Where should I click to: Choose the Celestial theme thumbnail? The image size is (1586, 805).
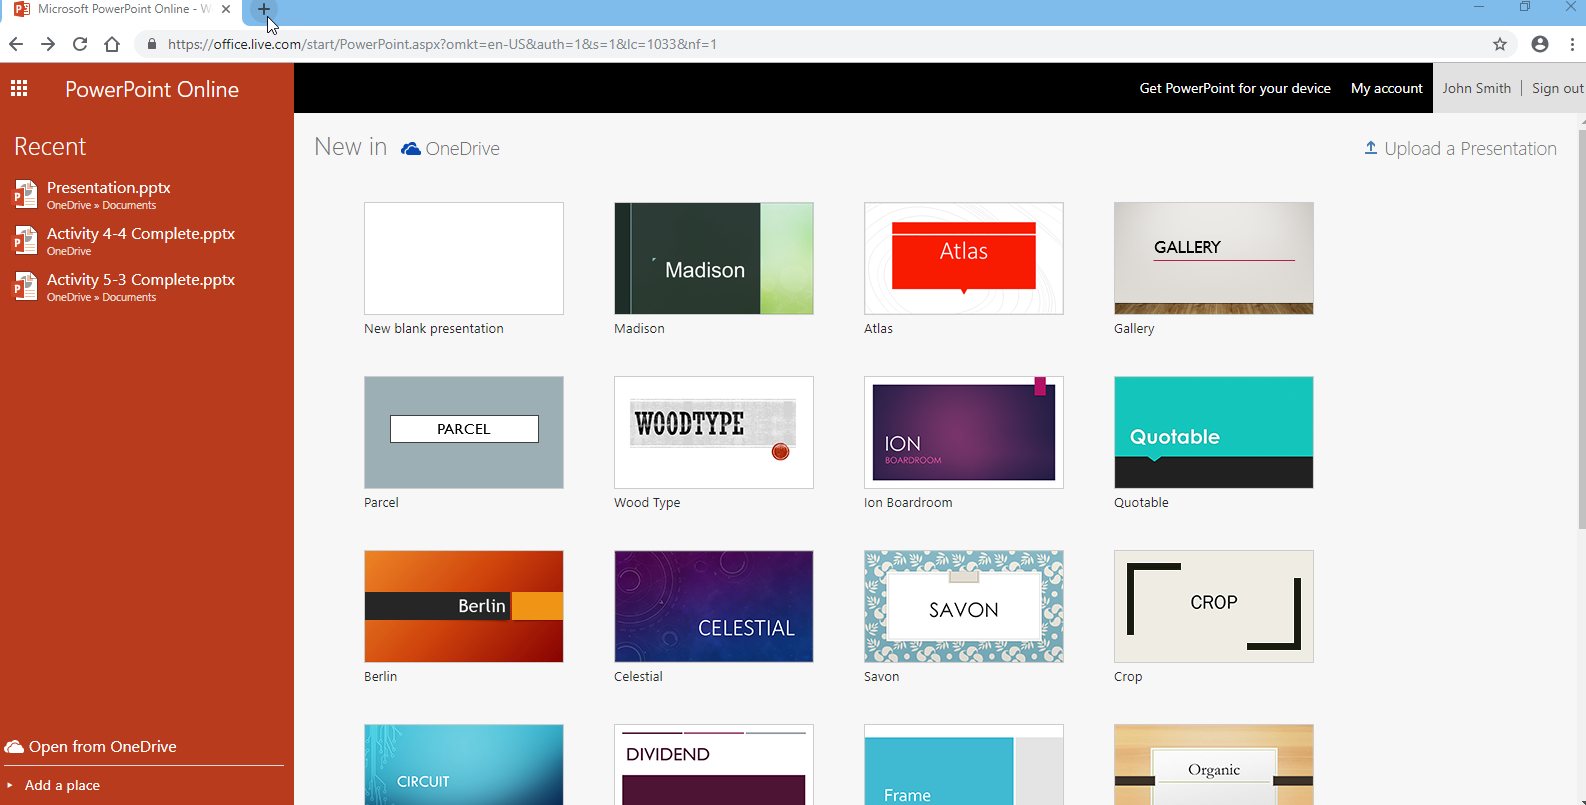714,606
